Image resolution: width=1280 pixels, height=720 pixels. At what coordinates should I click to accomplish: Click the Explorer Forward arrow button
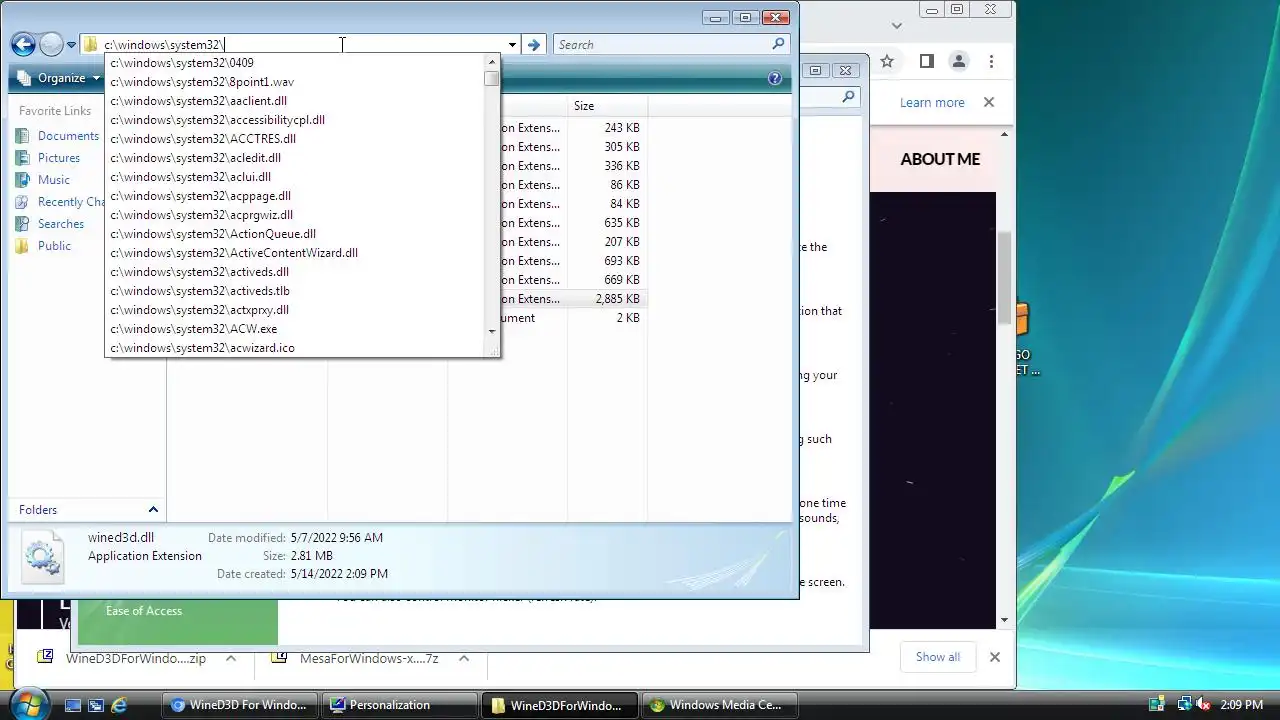tap(51, 44)
